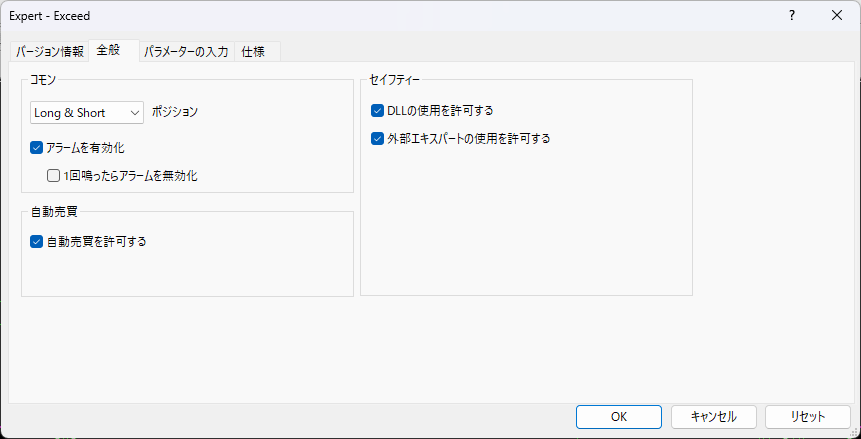
Task: Click the キャンセル button
Action: tap(714, 417)
